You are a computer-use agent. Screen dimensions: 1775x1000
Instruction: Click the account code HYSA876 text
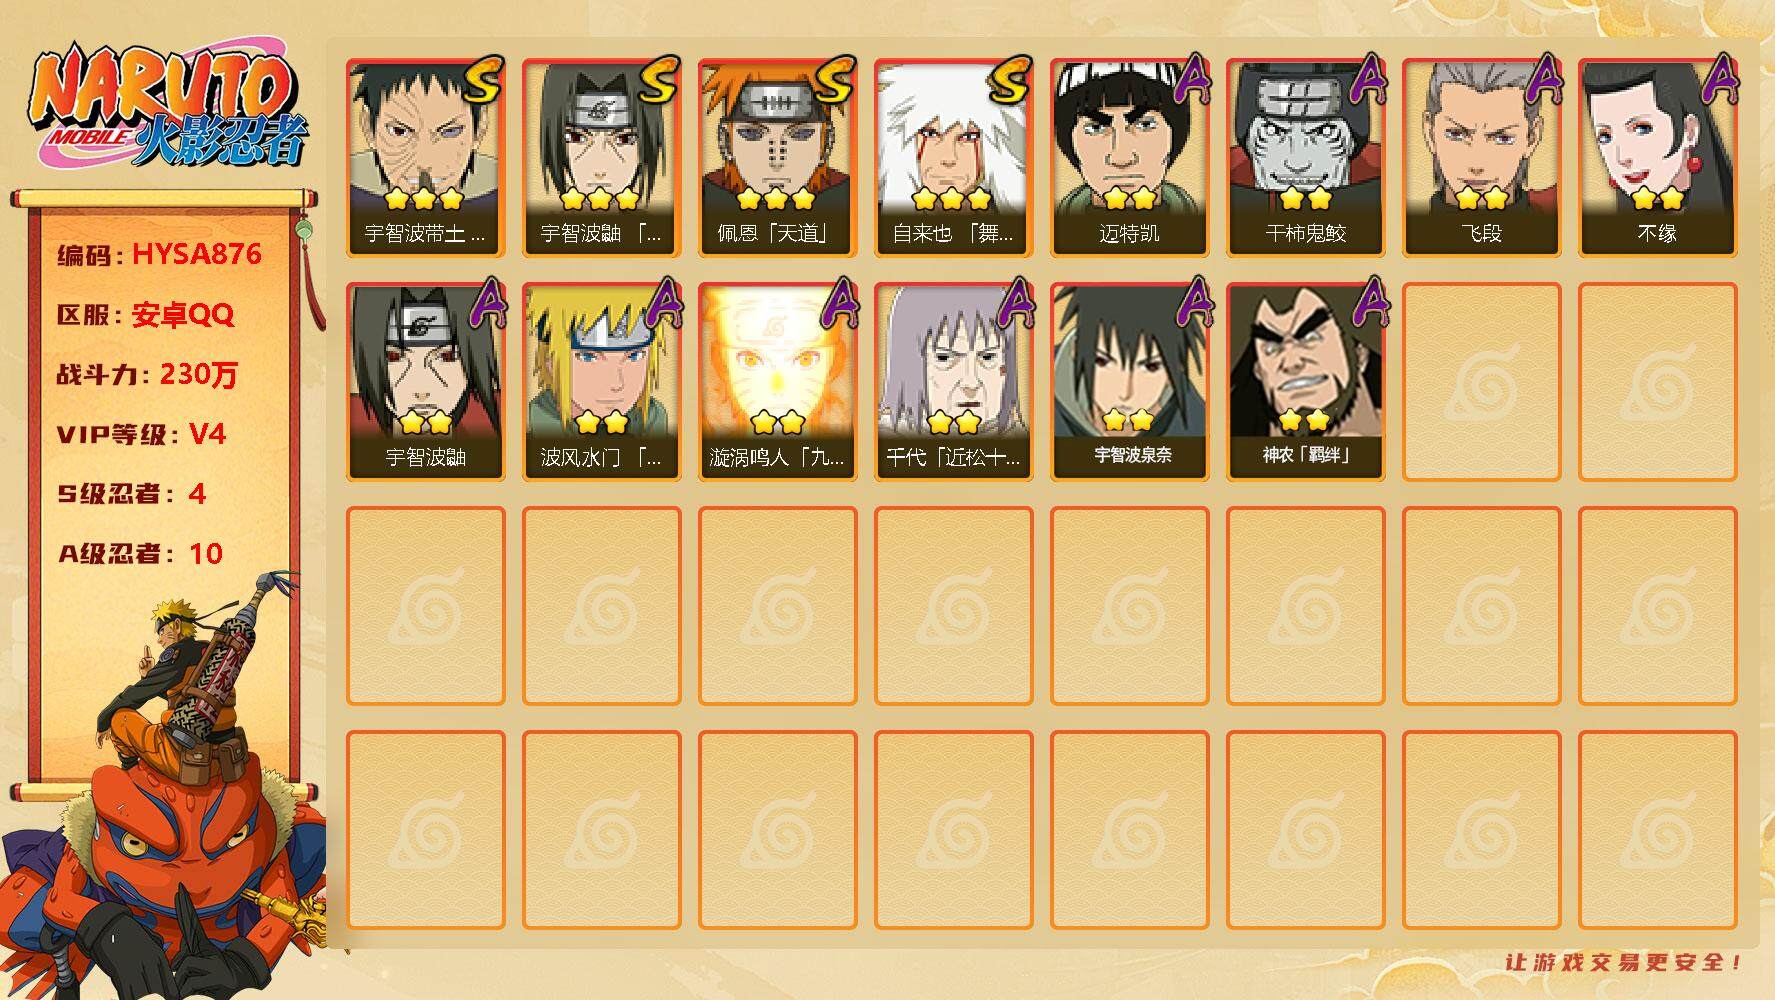point(196,254)
